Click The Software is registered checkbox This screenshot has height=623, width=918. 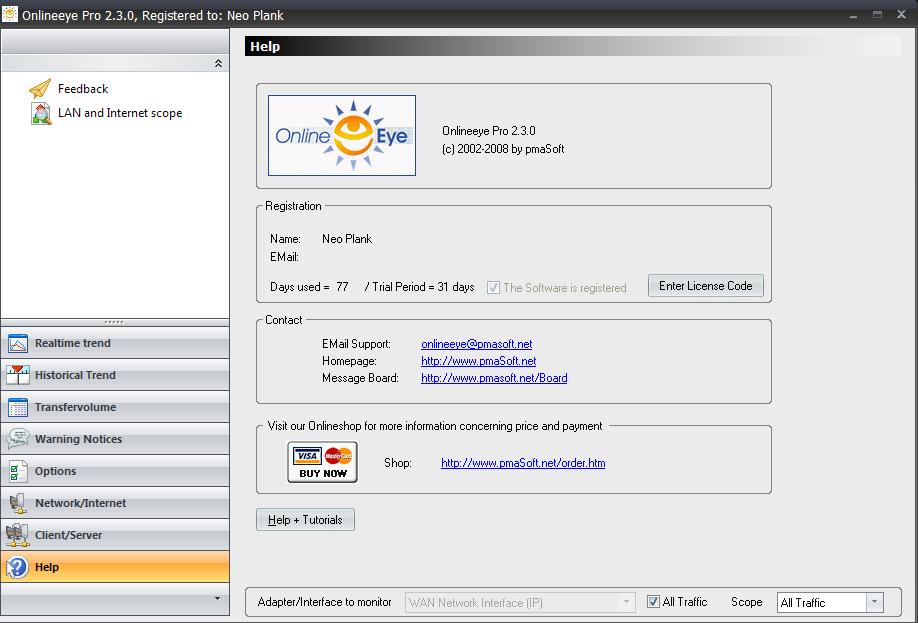pyautogui.click(x=494, y=287)
